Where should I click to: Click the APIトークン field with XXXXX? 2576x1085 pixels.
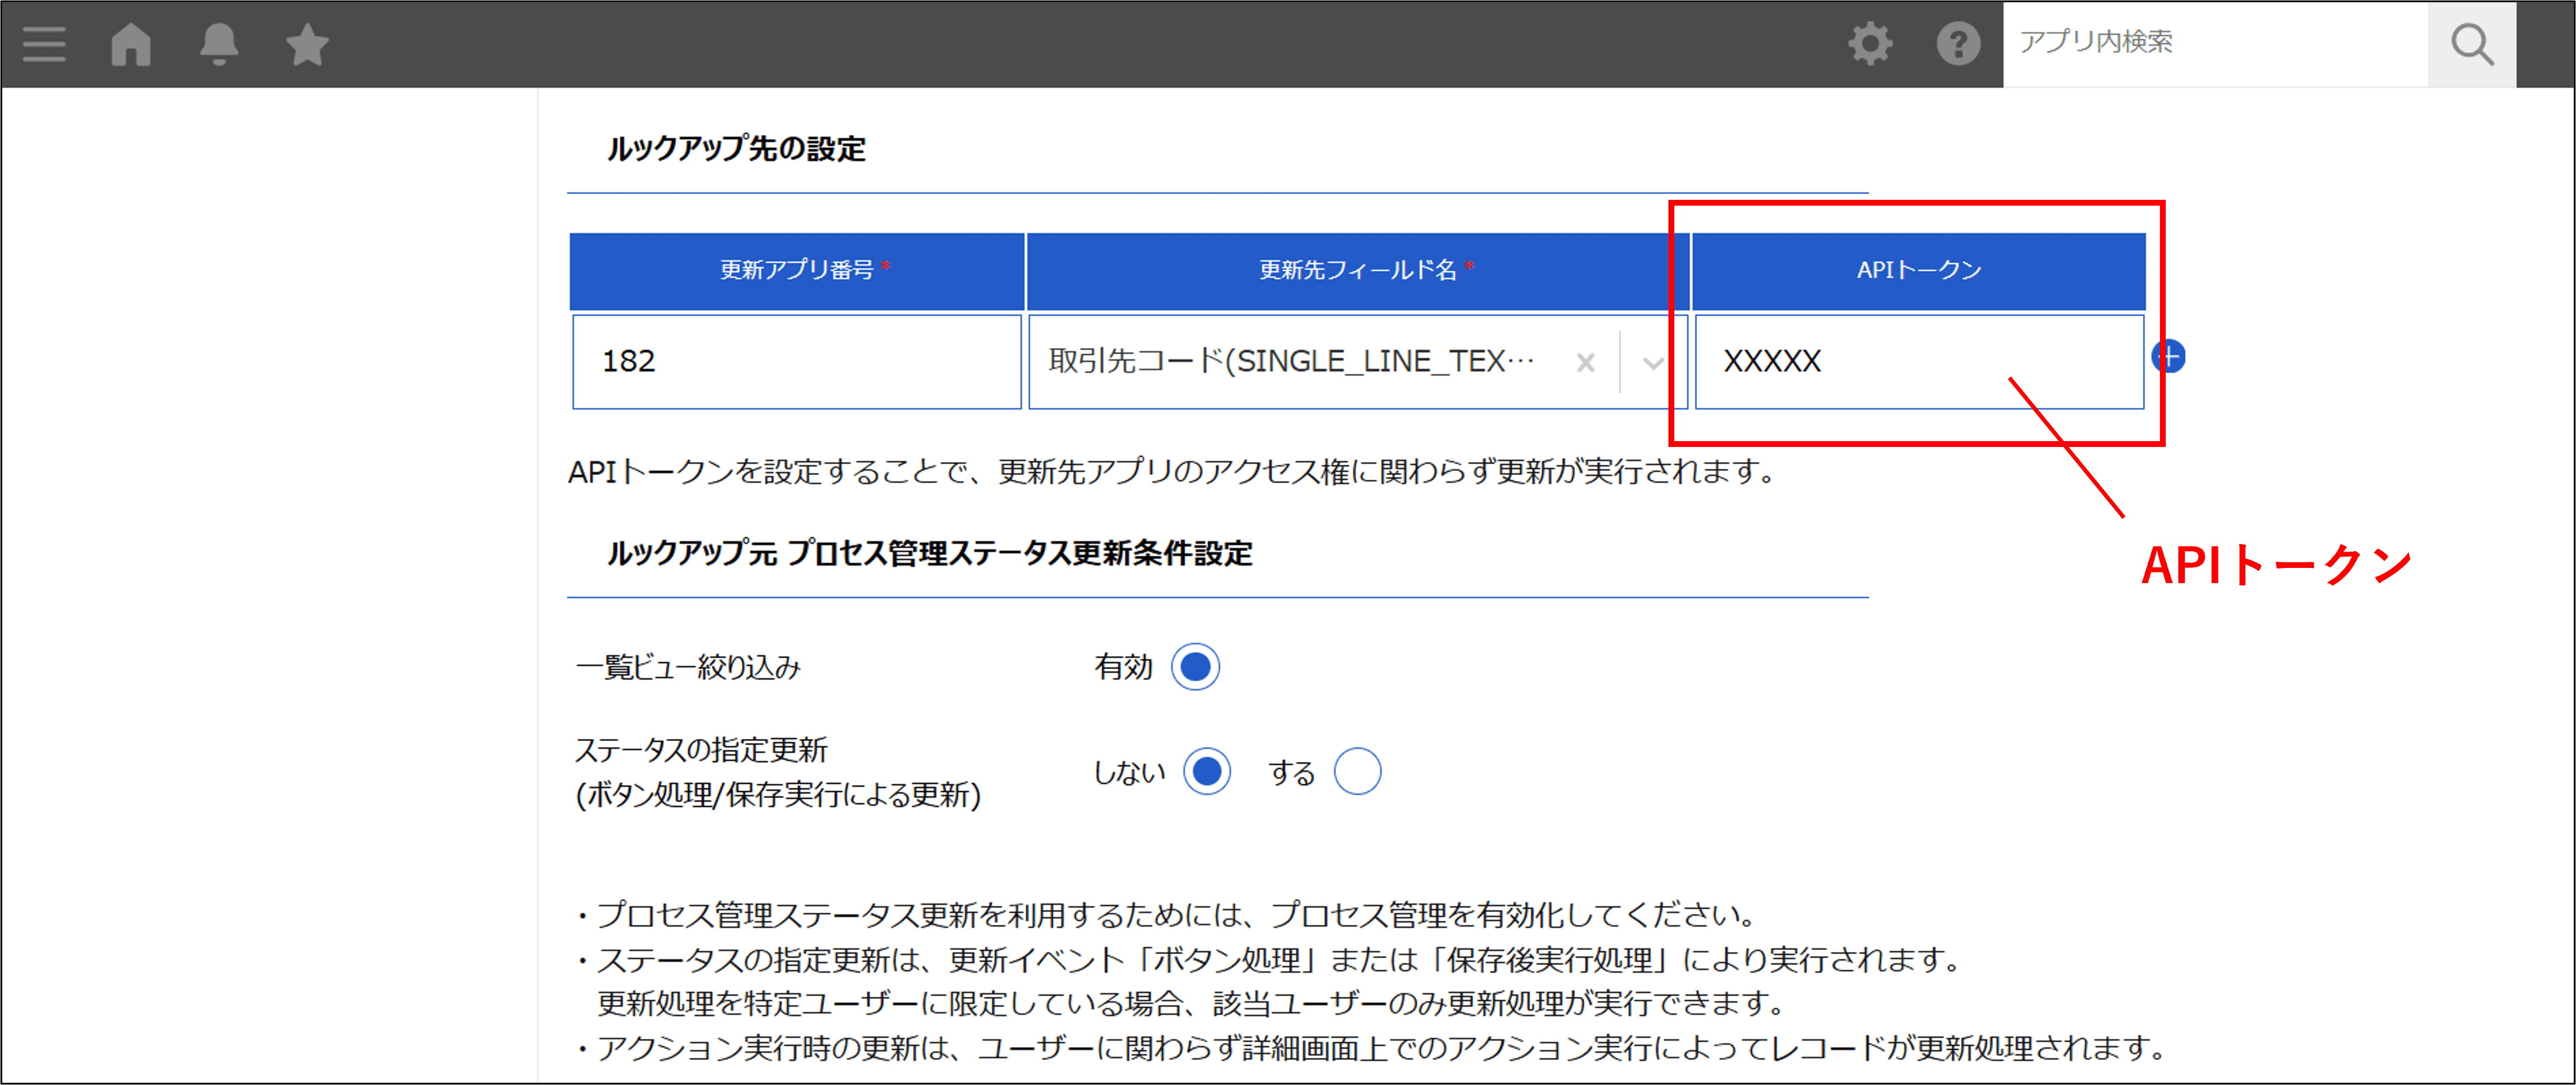tap(1918, 362)
